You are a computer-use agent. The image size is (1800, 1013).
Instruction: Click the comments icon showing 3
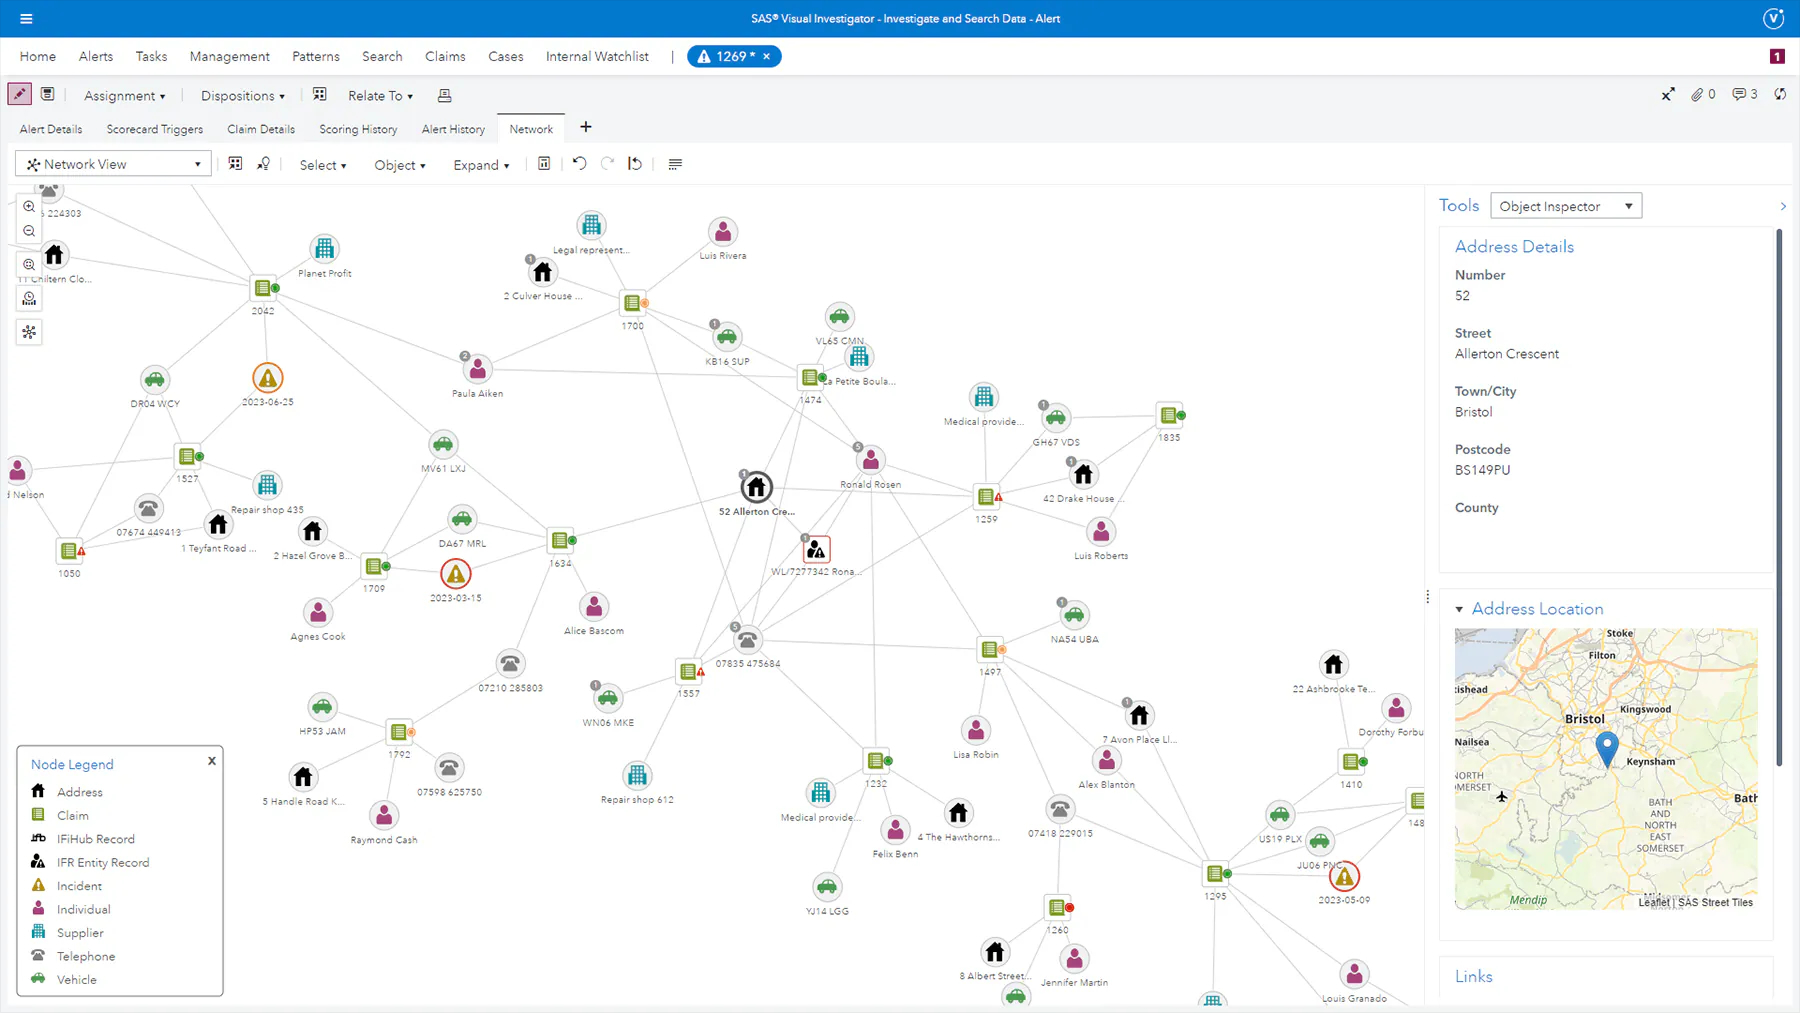(x=1744, y=95)
